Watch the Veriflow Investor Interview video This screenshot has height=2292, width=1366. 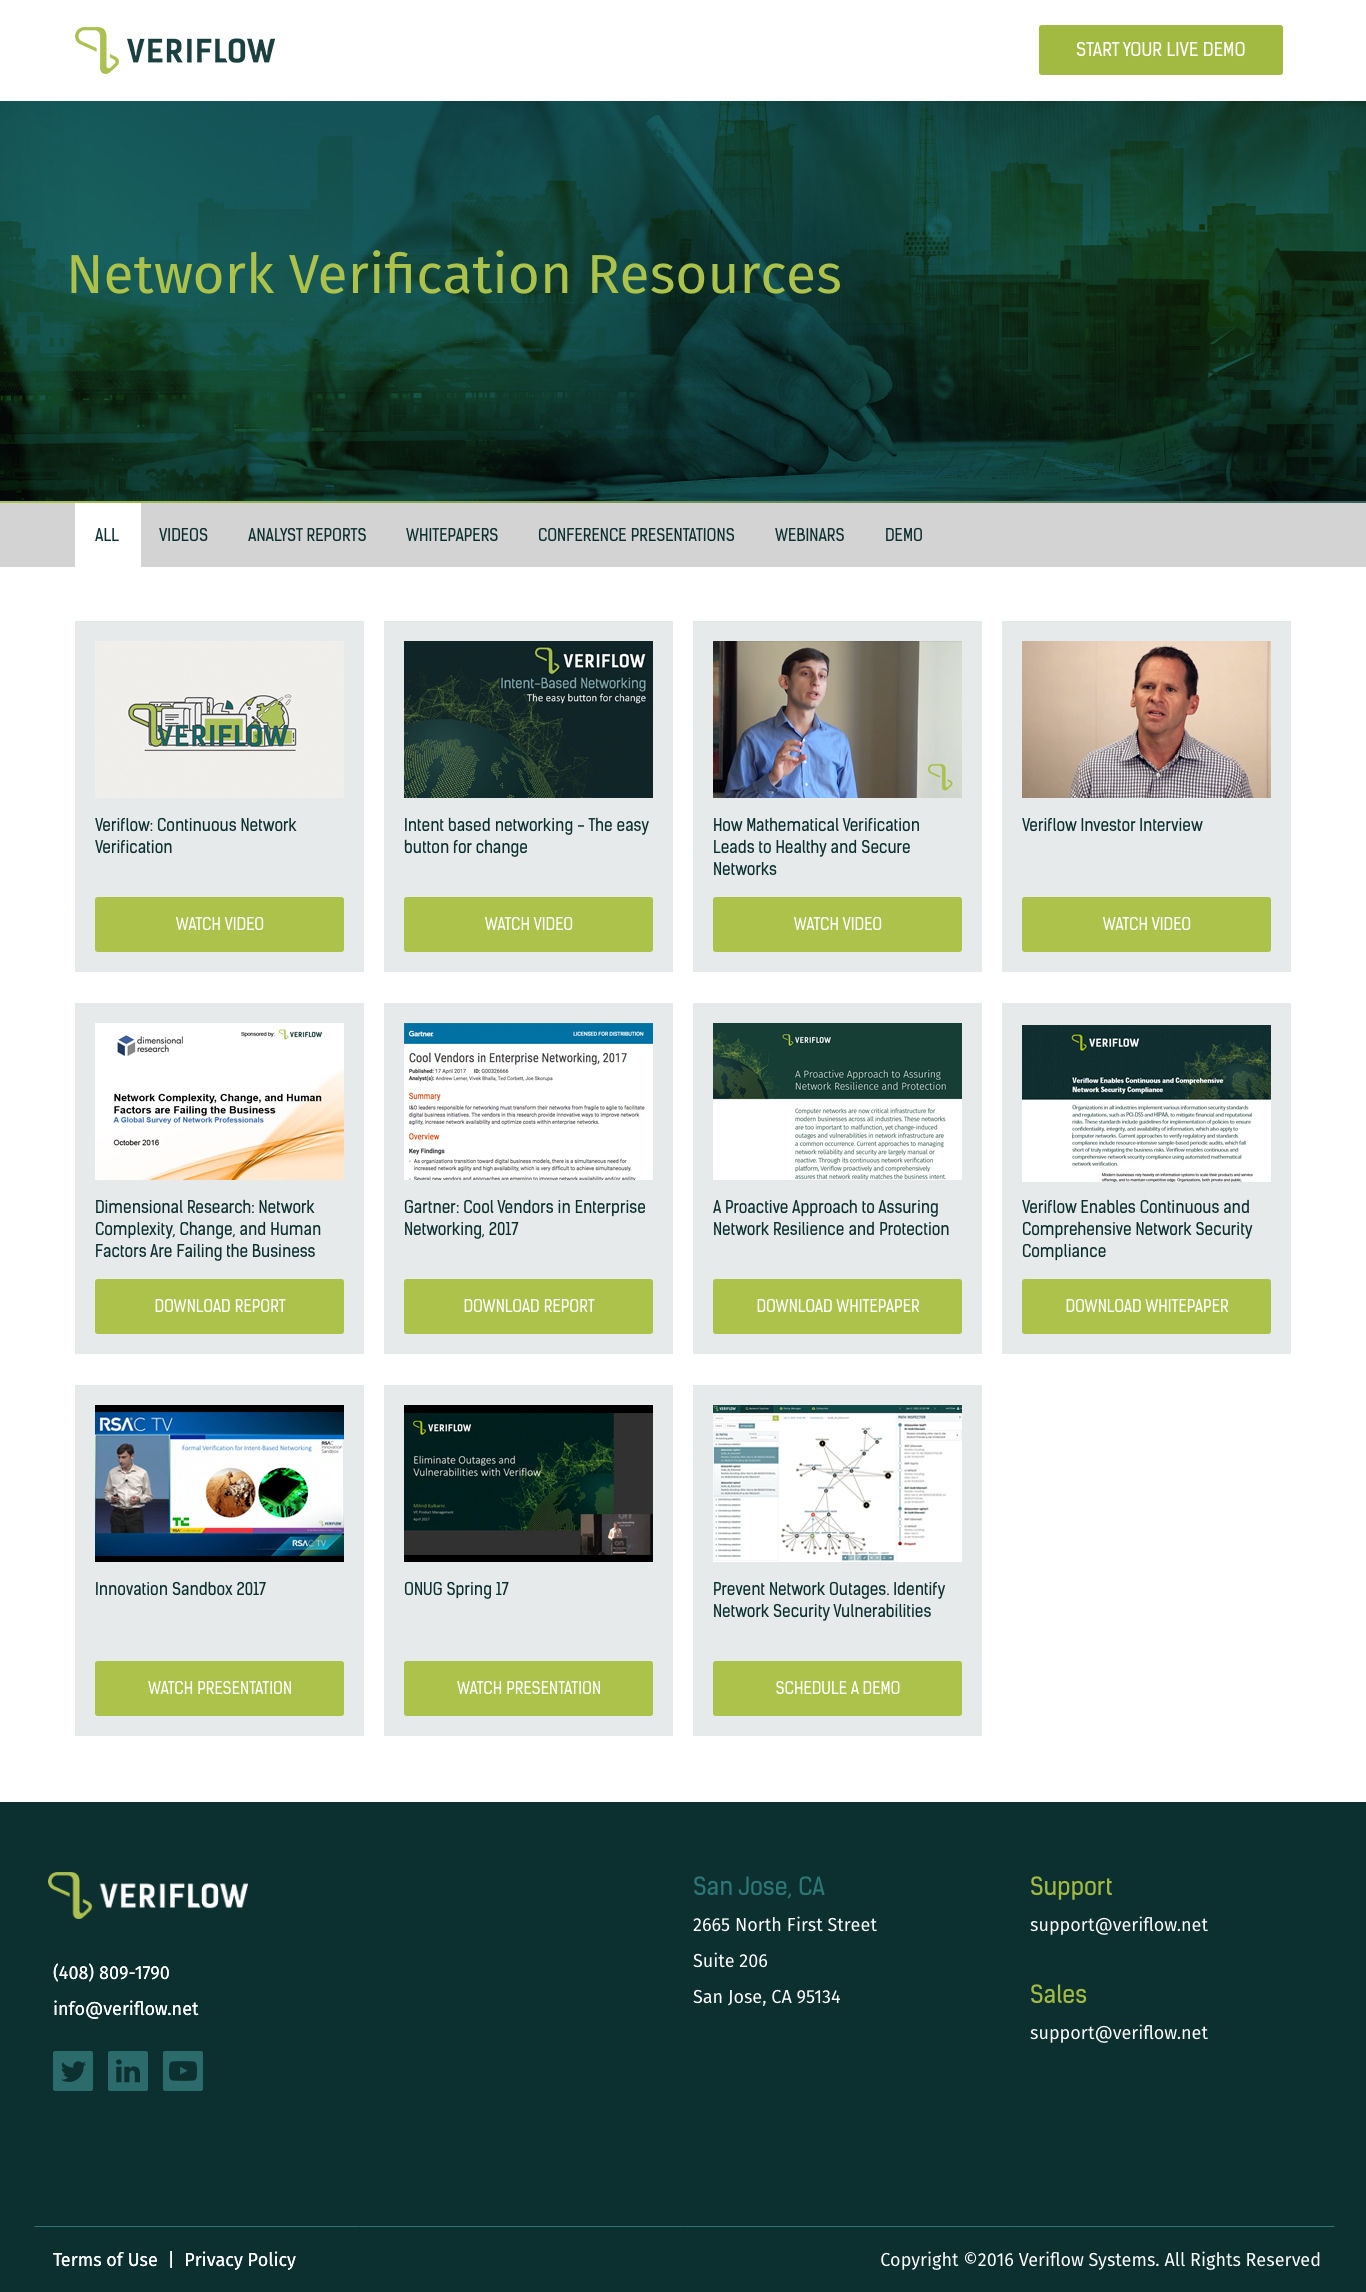pyautogui.click(x=1146, y=924)
